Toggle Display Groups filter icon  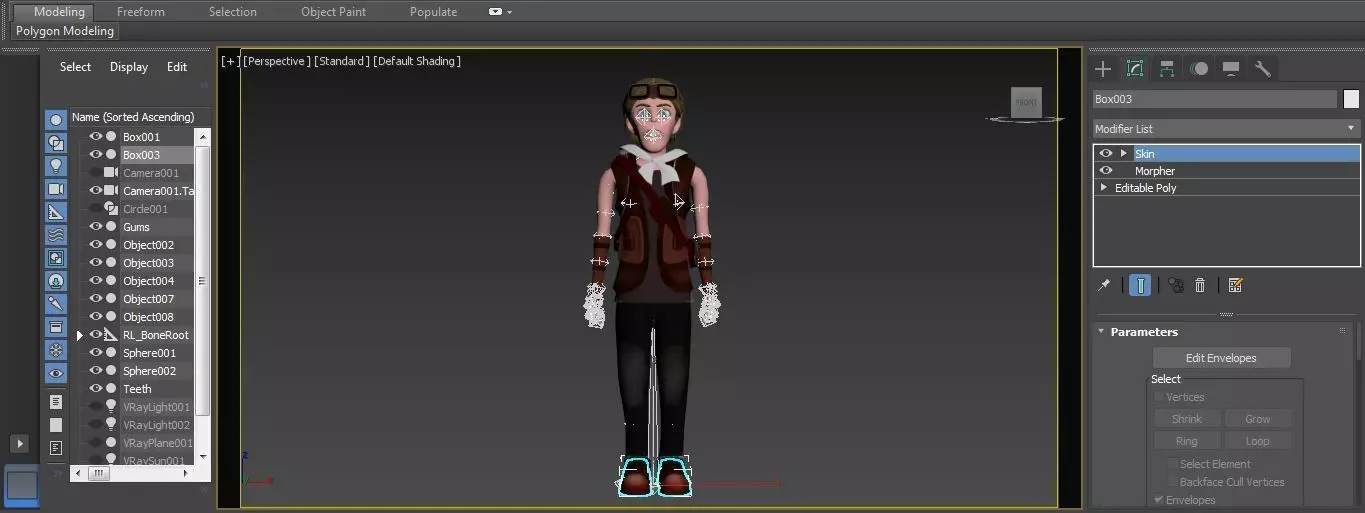click(x=56, y=258)
